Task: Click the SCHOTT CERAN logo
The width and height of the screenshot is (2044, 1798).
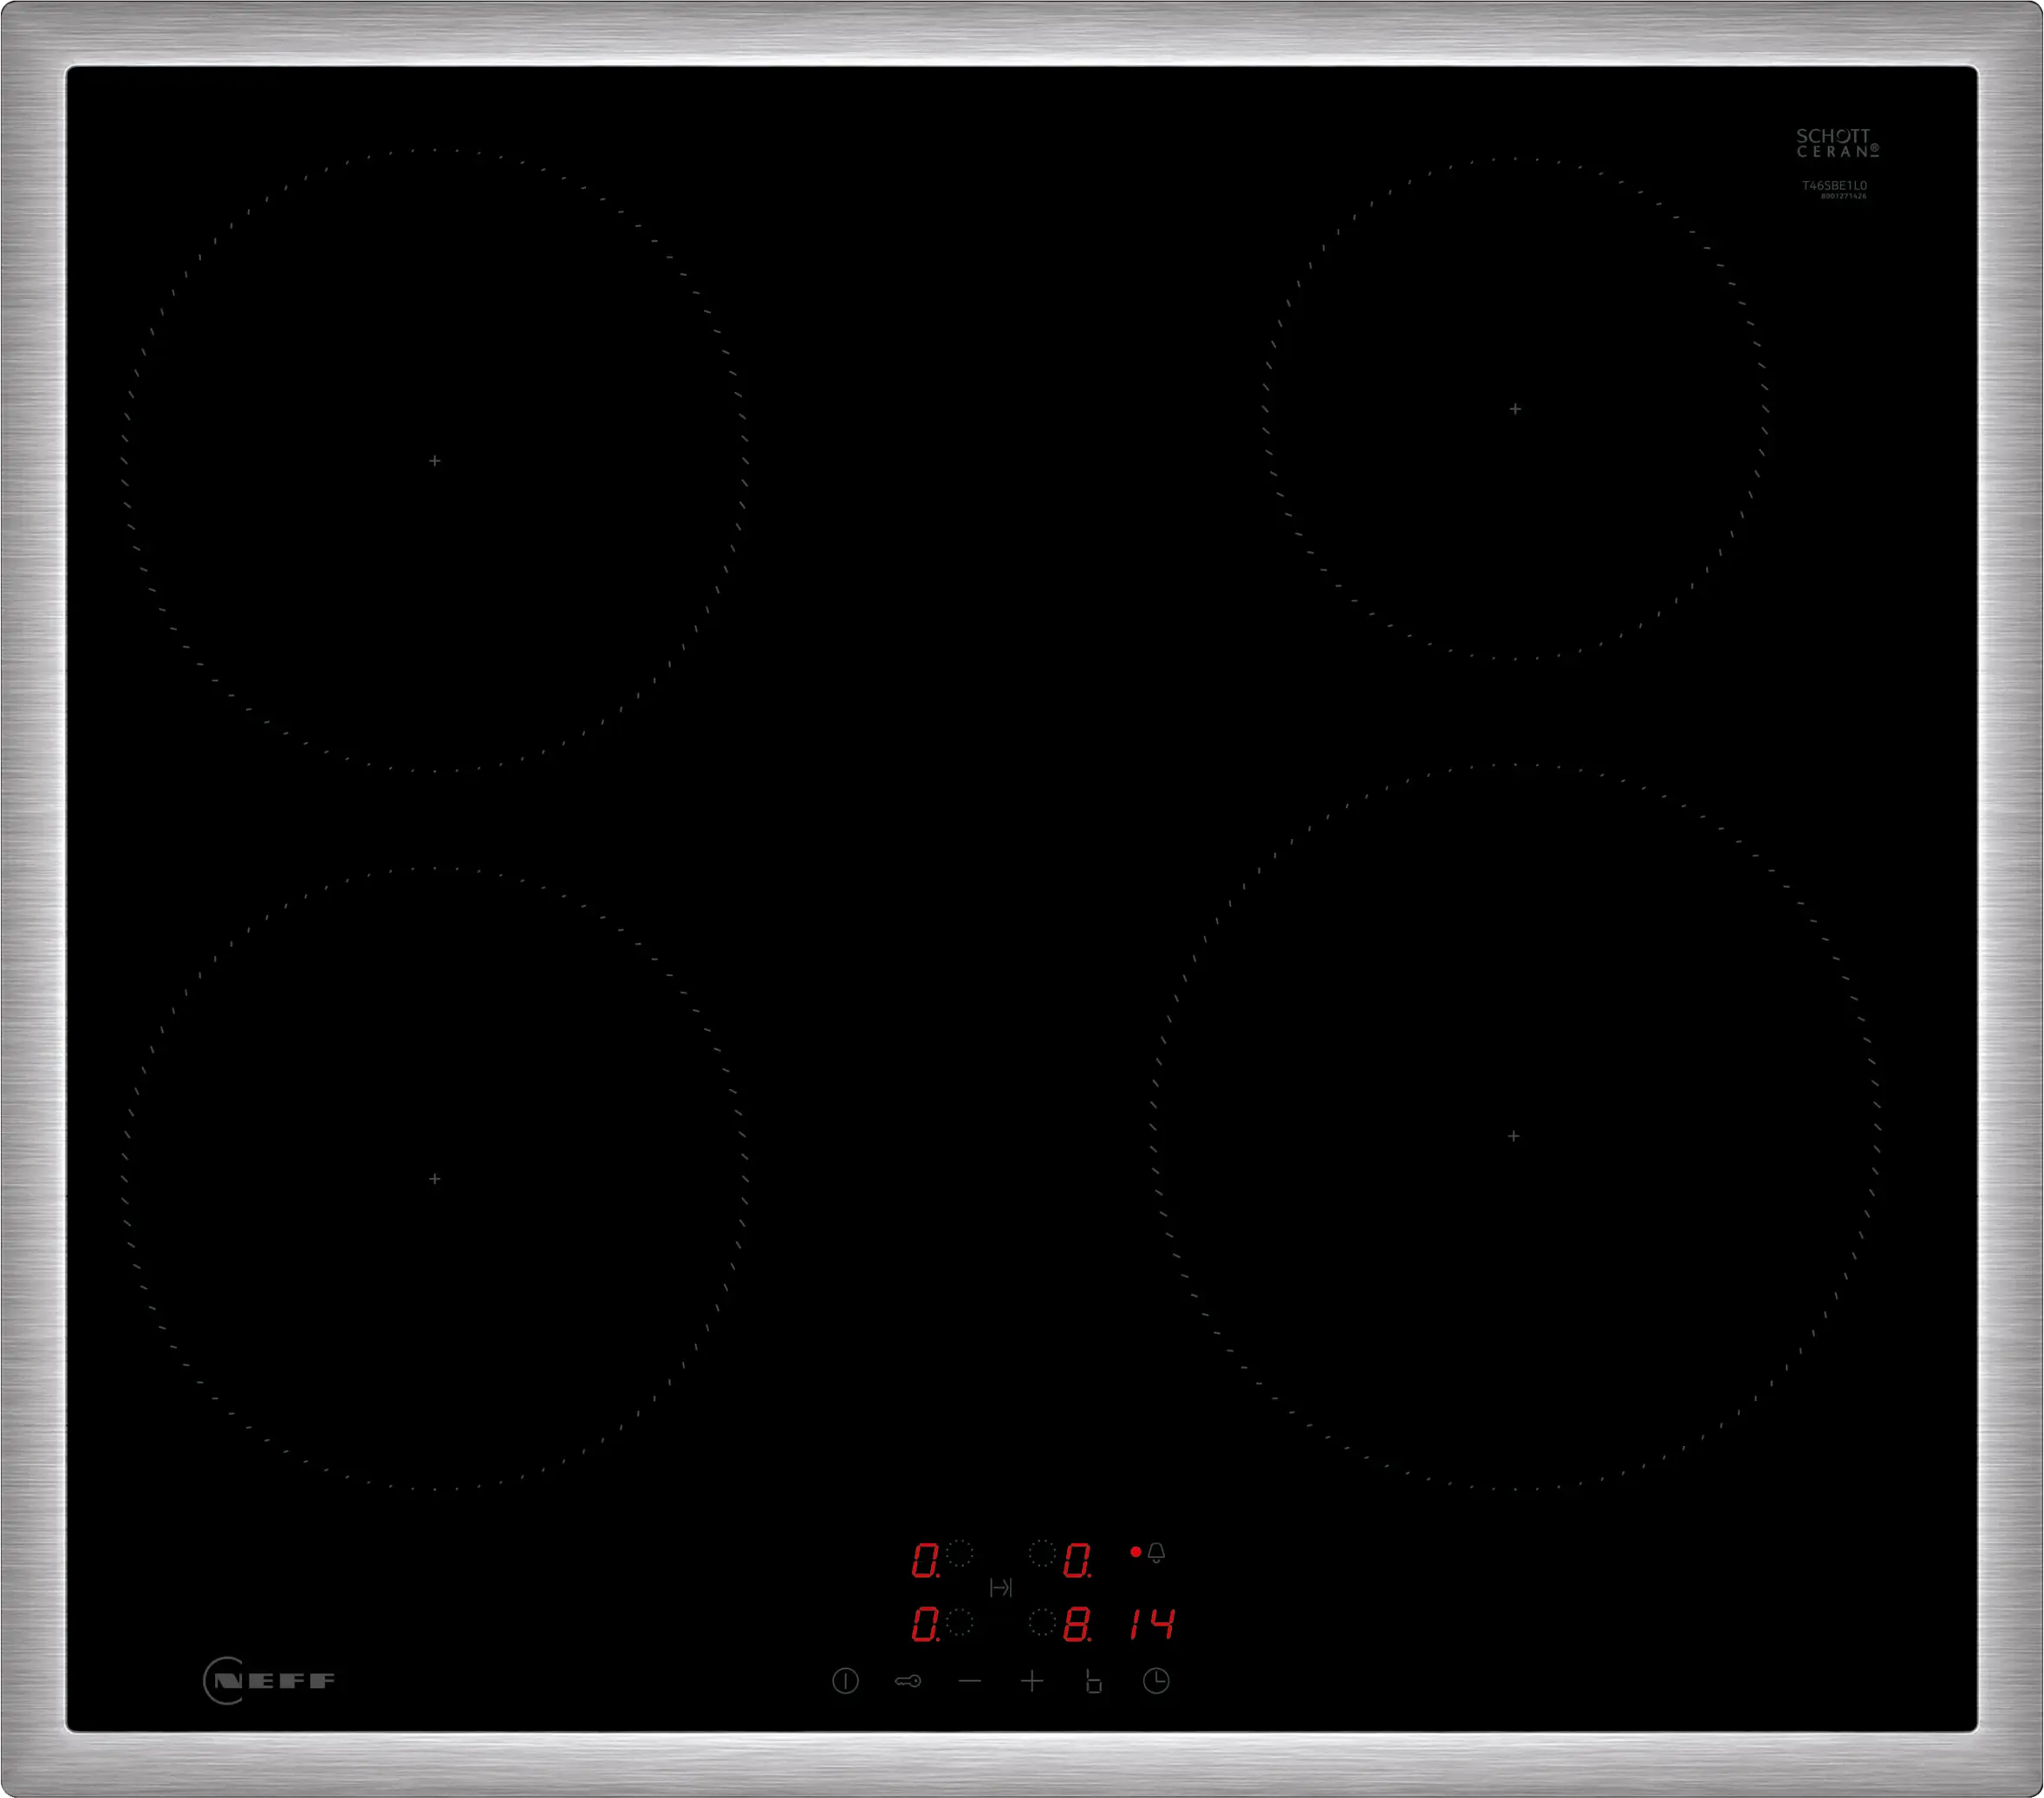Action: point(1836,143)
